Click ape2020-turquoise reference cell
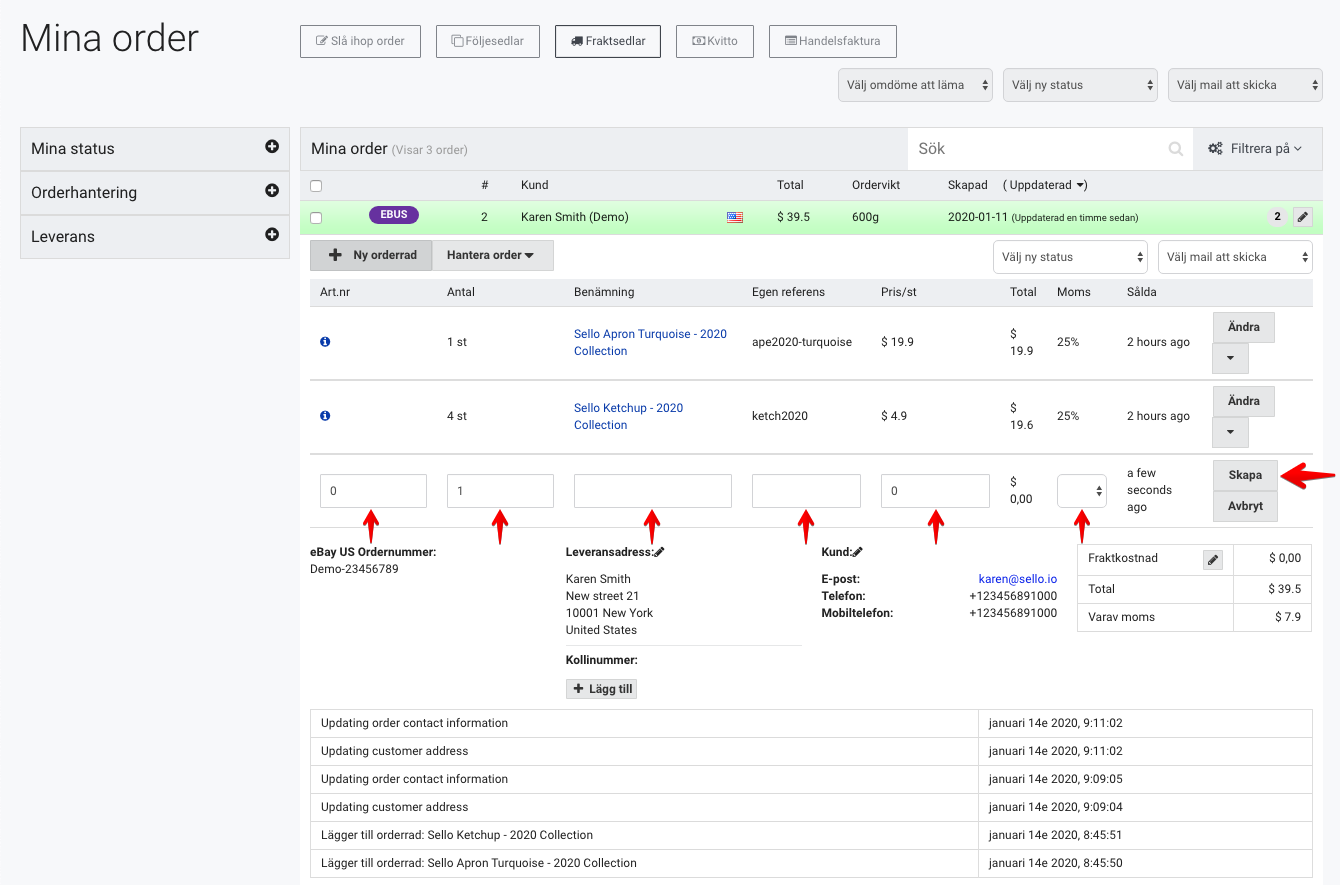1340x885 pixels. (x=802, y=342)
